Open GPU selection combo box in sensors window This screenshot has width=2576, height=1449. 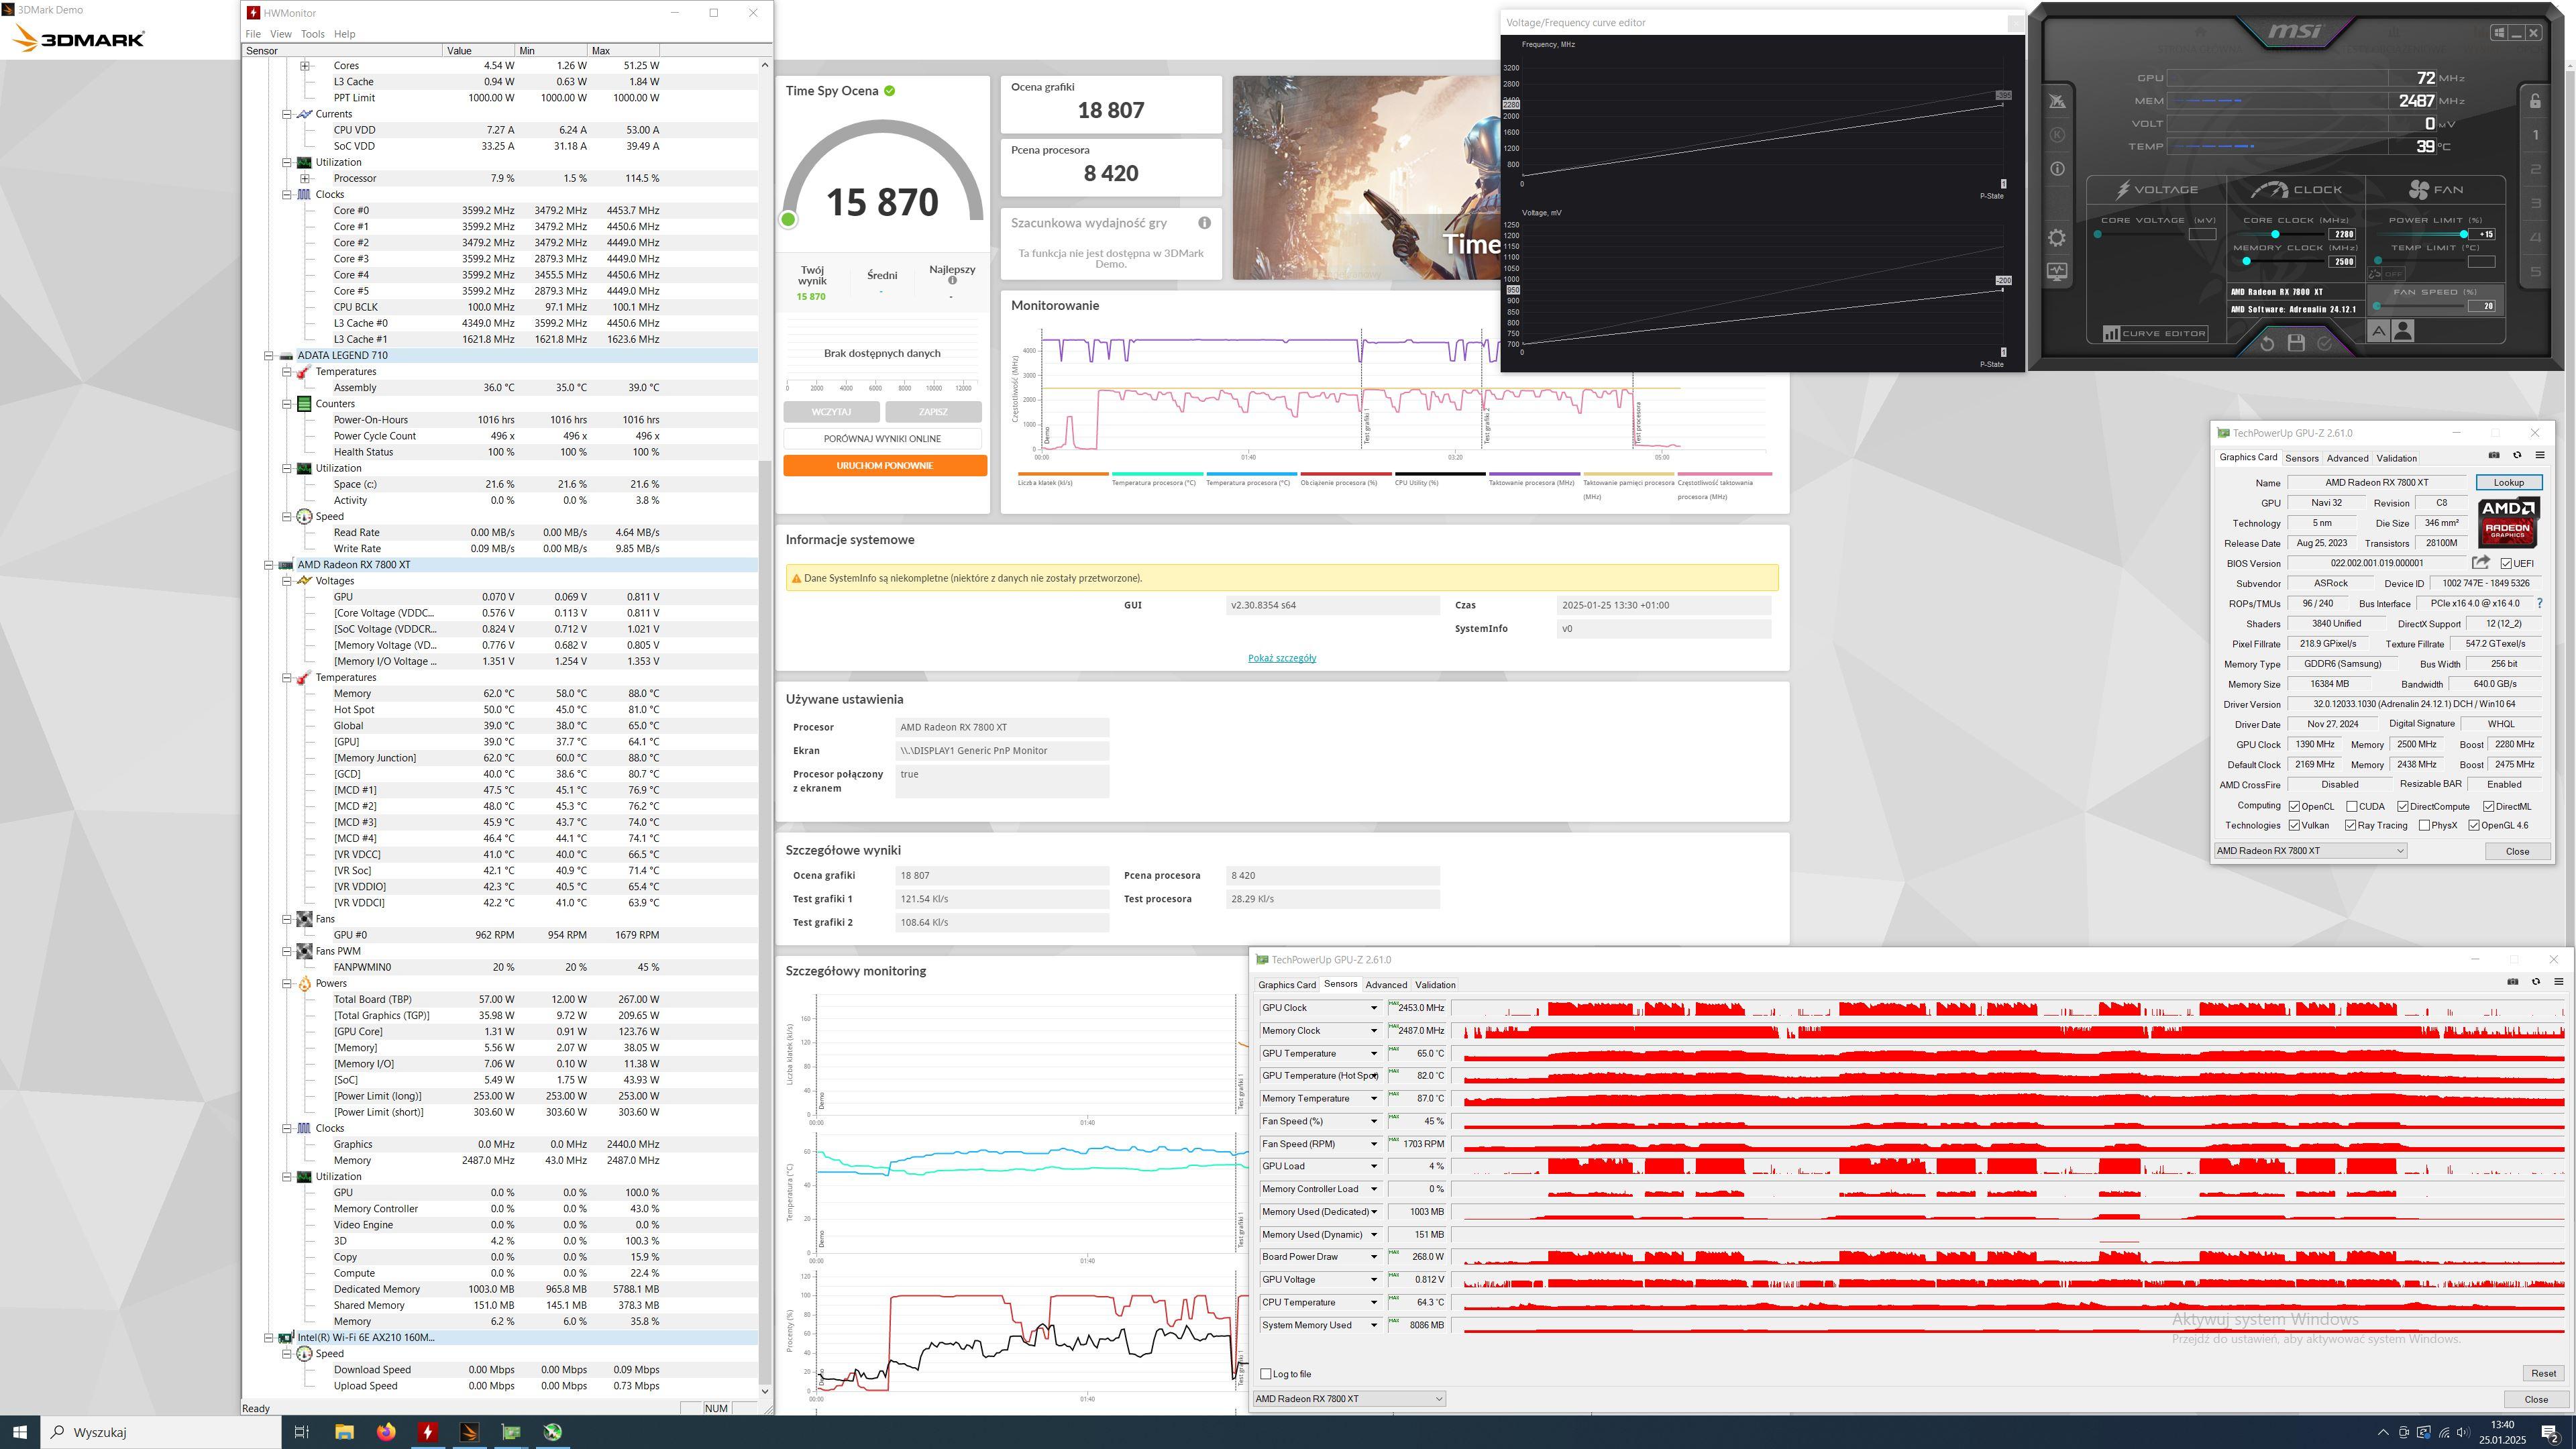point(1348,1399)
